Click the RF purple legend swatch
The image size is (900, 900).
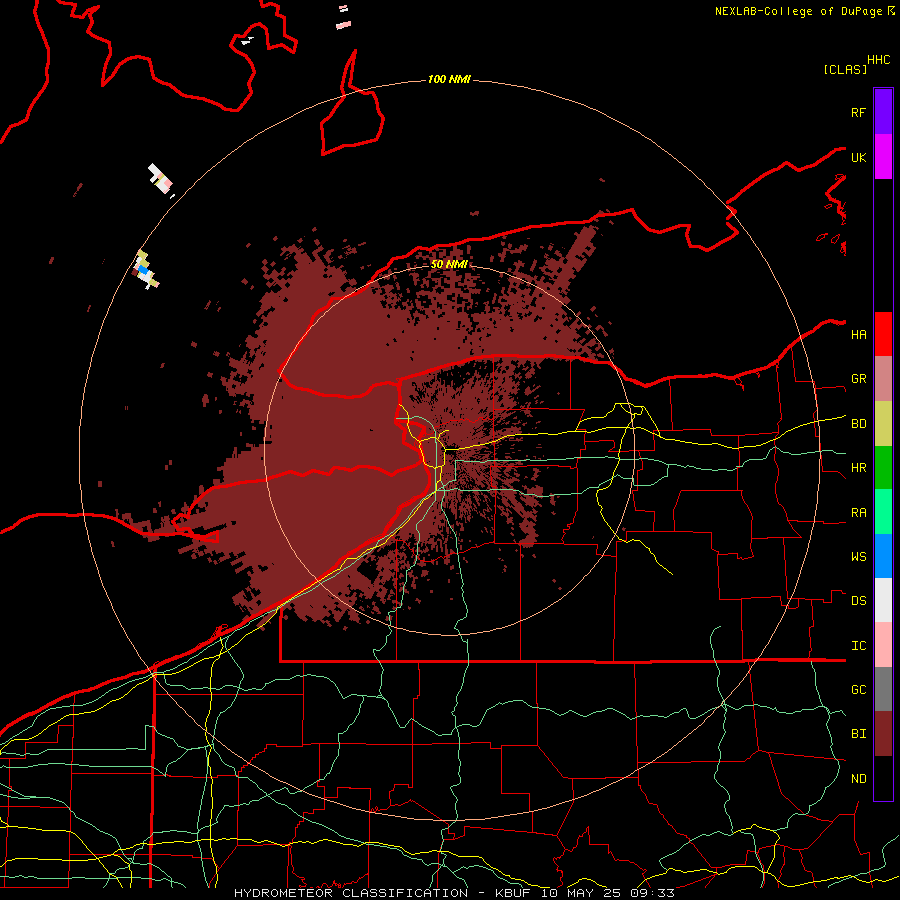click(x=883, y=112)
